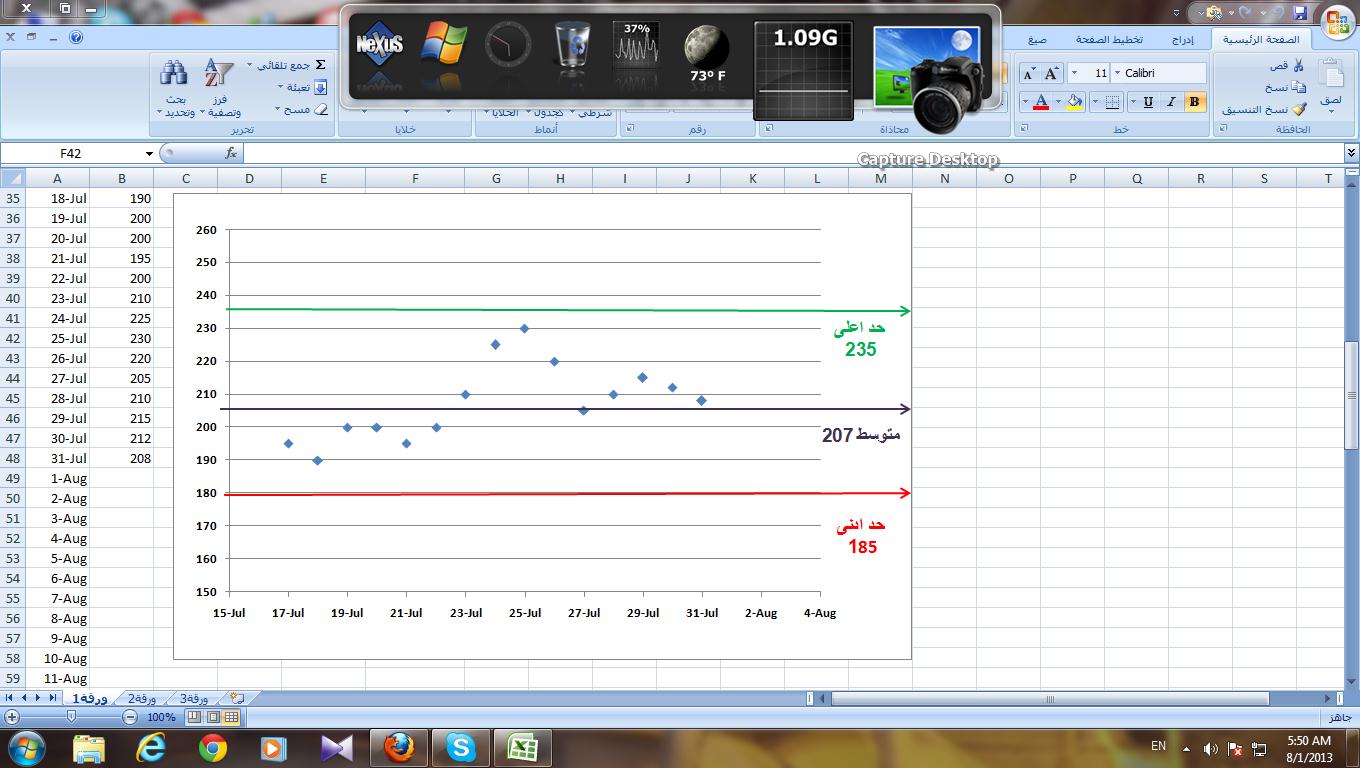1360x768 pixels.
Task: Open Google Chrome from the taskbar
Action: pyautogui.click(x=212, y=748)
